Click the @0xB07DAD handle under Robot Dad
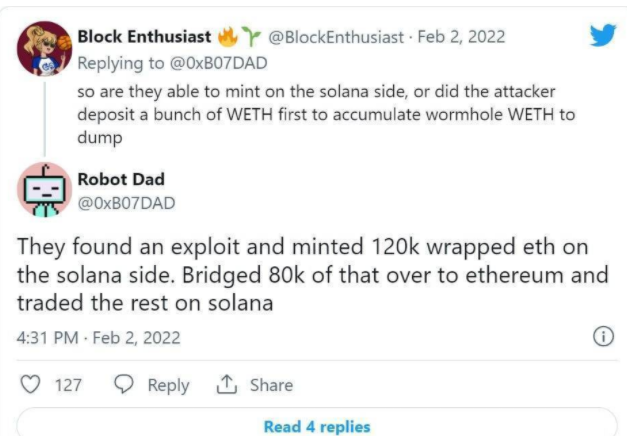Viewport: 627px width, 436px height. pyautogui.click(x=126, y=203)
